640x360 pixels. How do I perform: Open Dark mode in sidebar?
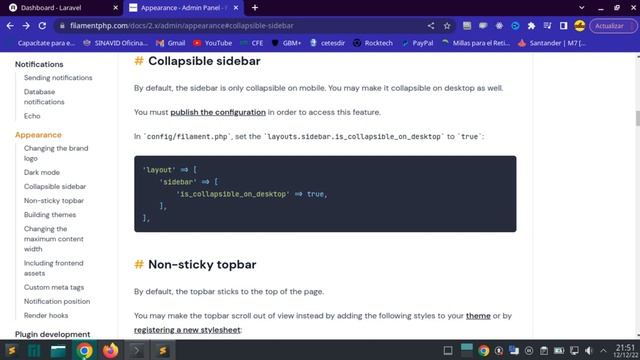point(42,172)
